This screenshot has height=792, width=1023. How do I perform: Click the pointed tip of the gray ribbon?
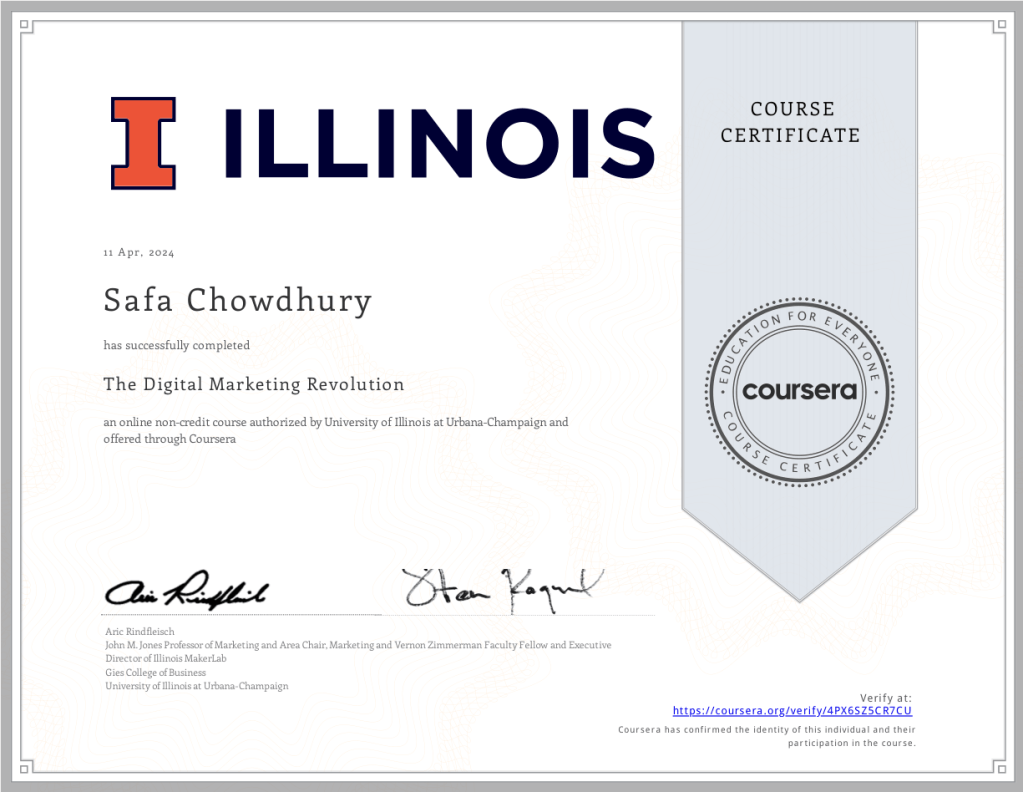click(x=800, y=598)
